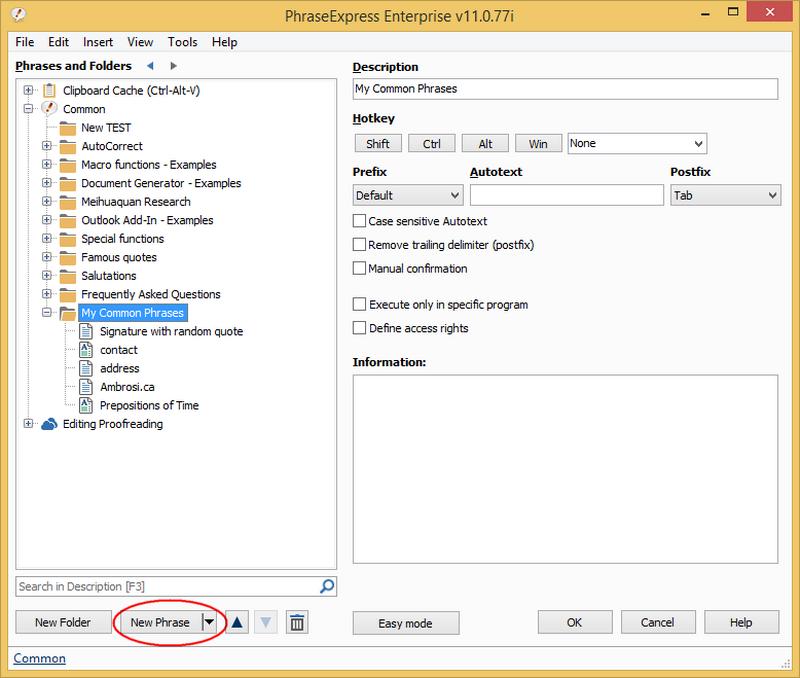Click the Famous quotes folder icon
Screen dimensions: 800x678
click(68, 258)
